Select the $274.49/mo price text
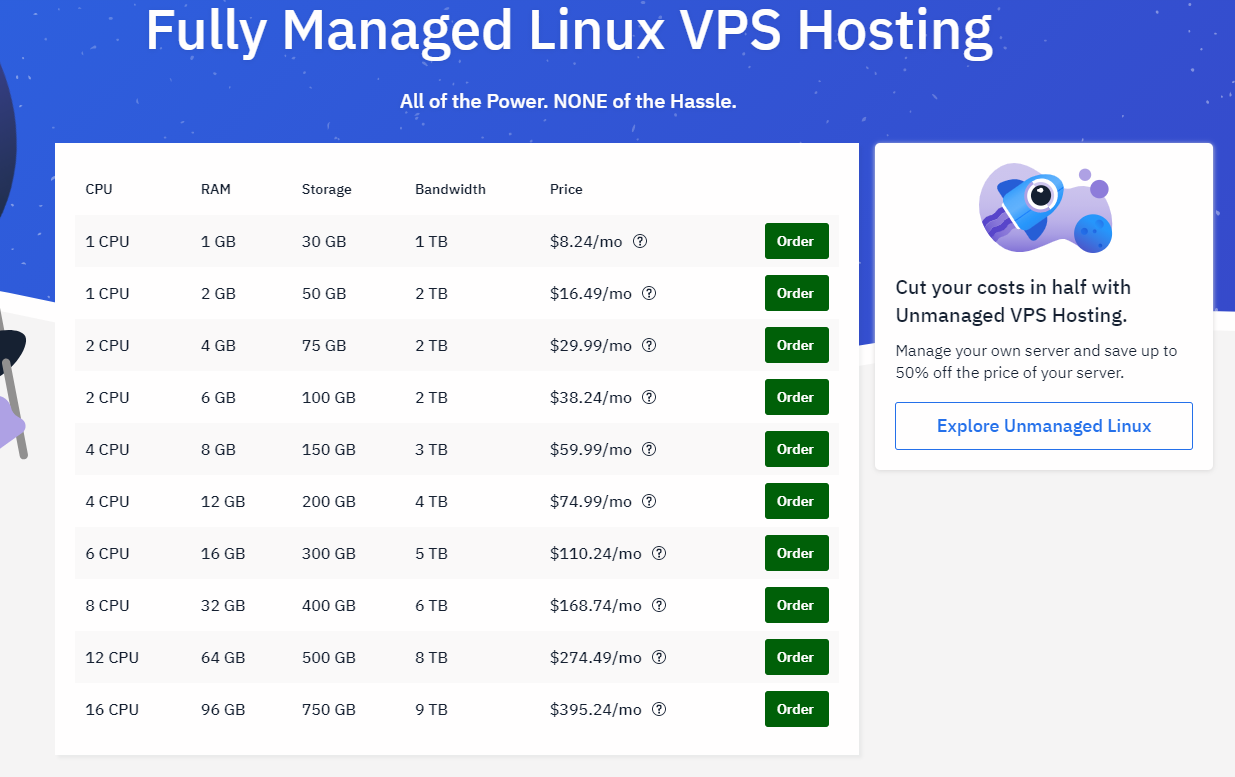Image resolution: width=1235 pixels, height=777 pixels. (x=596, y=657)
